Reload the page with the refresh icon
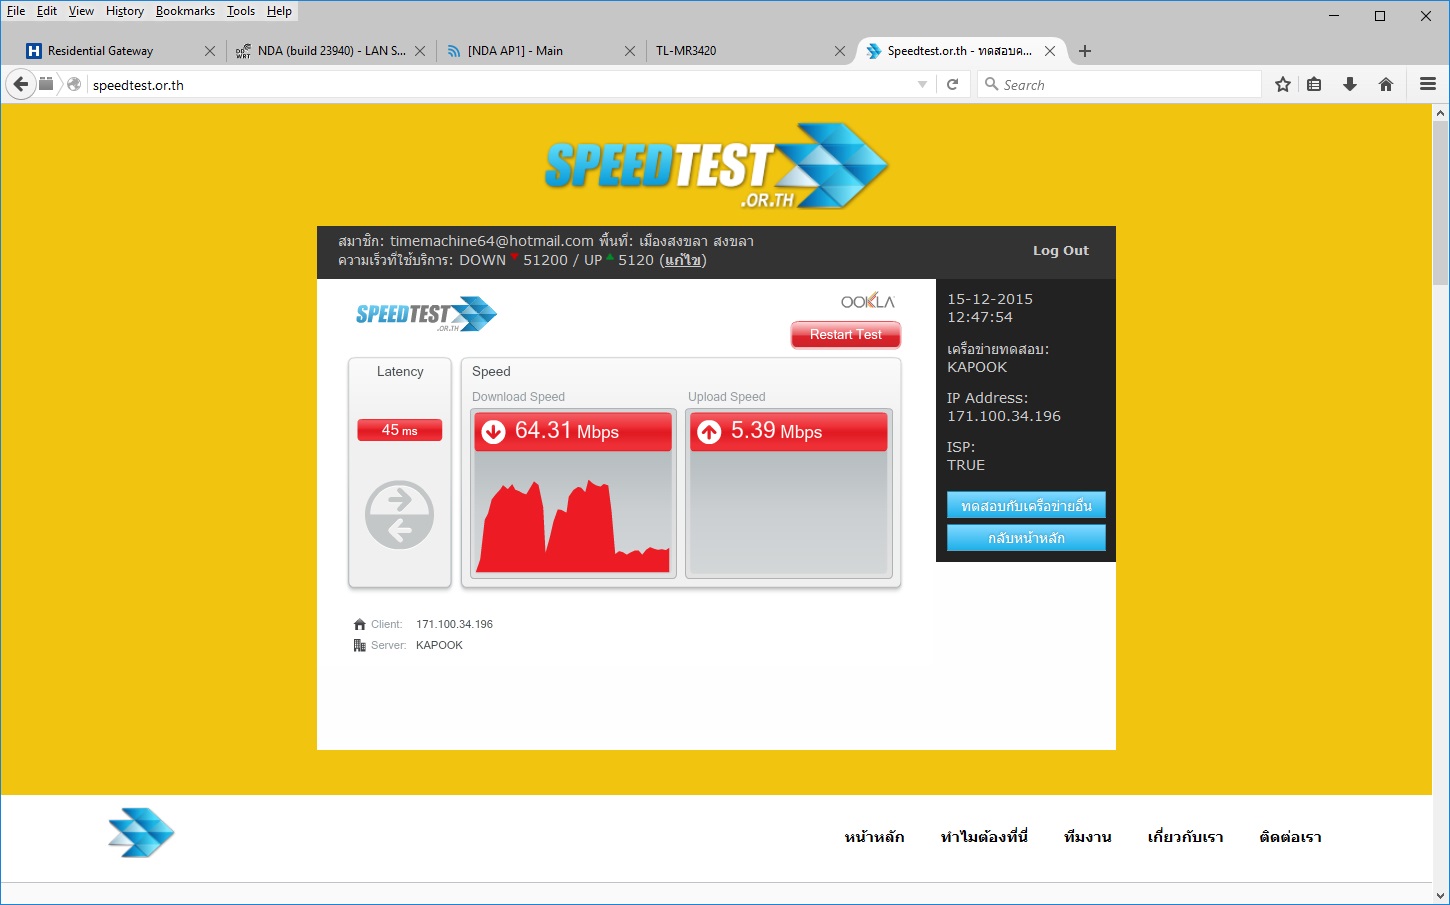Screen dimensions: 1450x905 point(953,85)
